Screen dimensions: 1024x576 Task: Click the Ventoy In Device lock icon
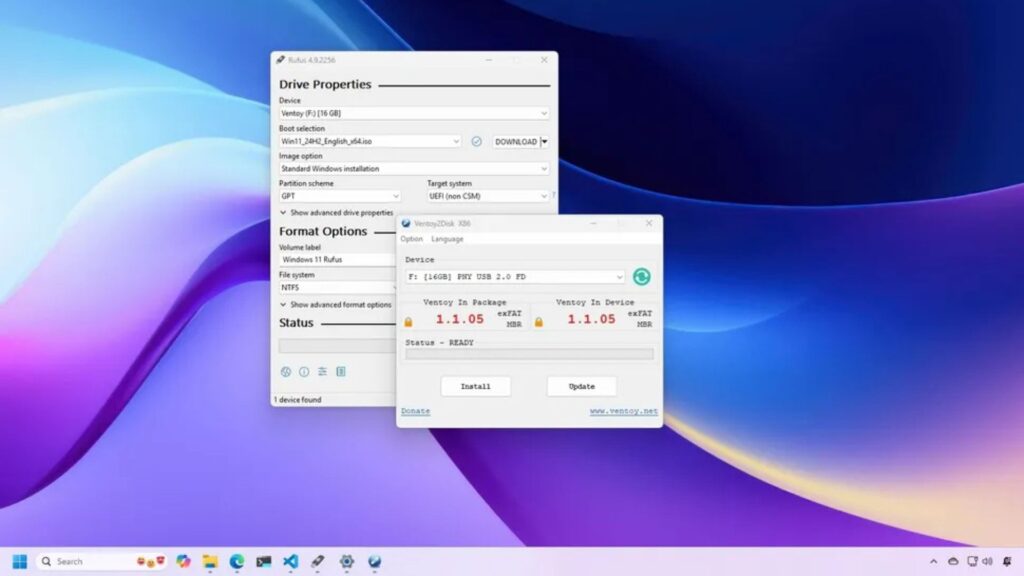[539, 322]
